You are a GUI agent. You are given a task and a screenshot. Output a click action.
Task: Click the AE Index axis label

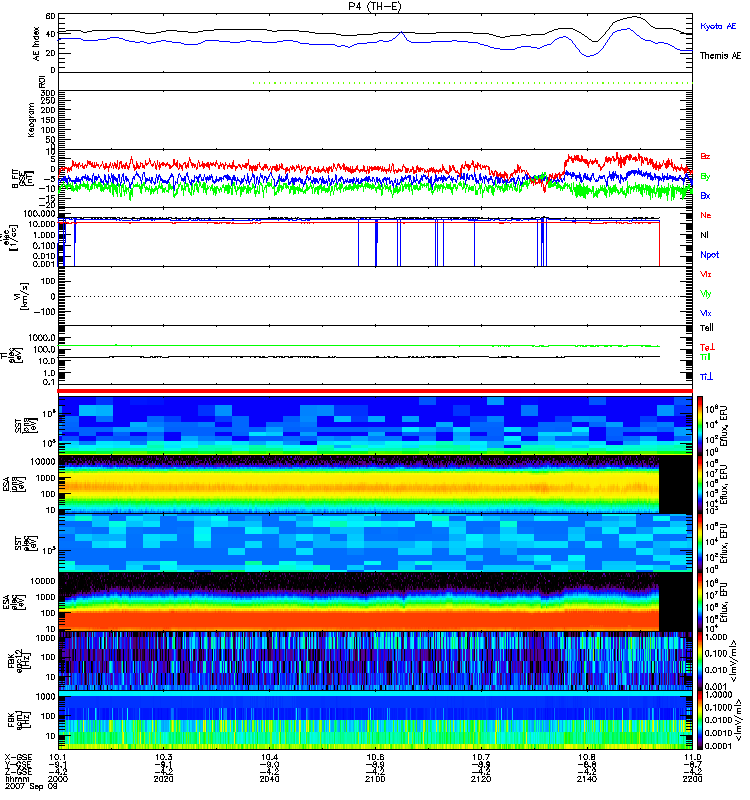[x=36, y=44]
